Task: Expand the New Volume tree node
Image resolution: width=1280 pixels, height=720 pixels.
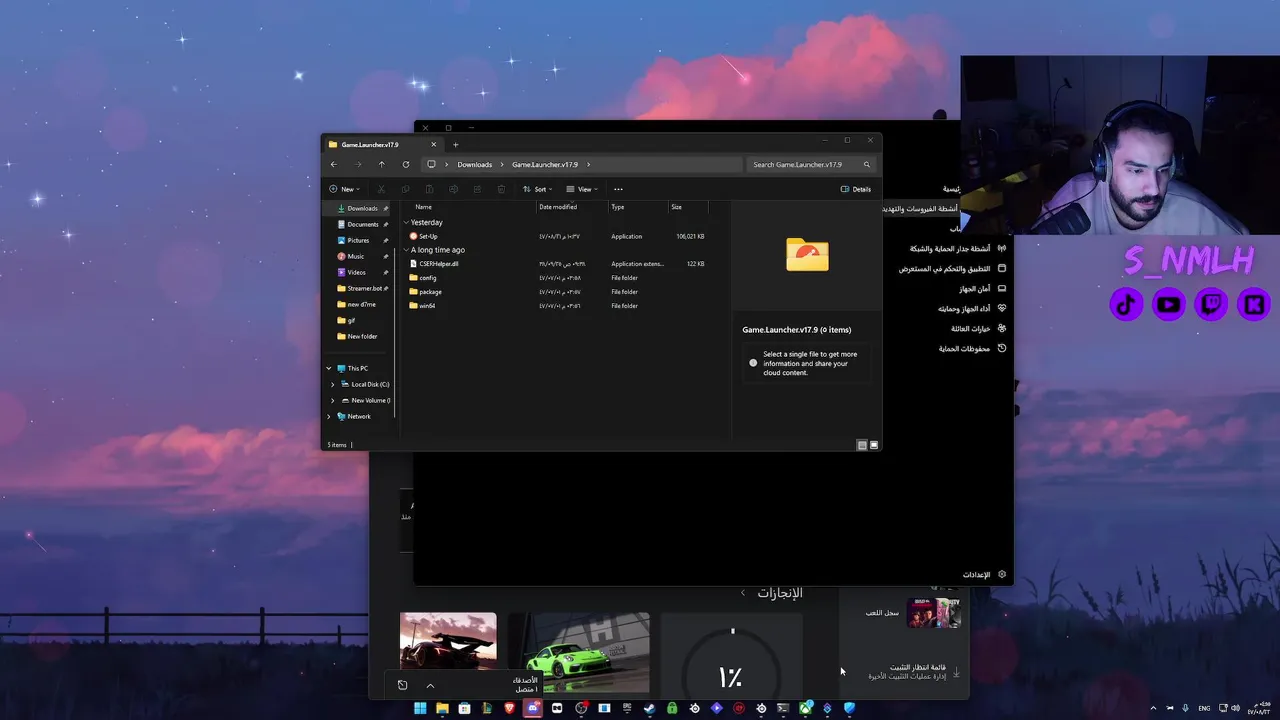Action: [x=333, y=400]
